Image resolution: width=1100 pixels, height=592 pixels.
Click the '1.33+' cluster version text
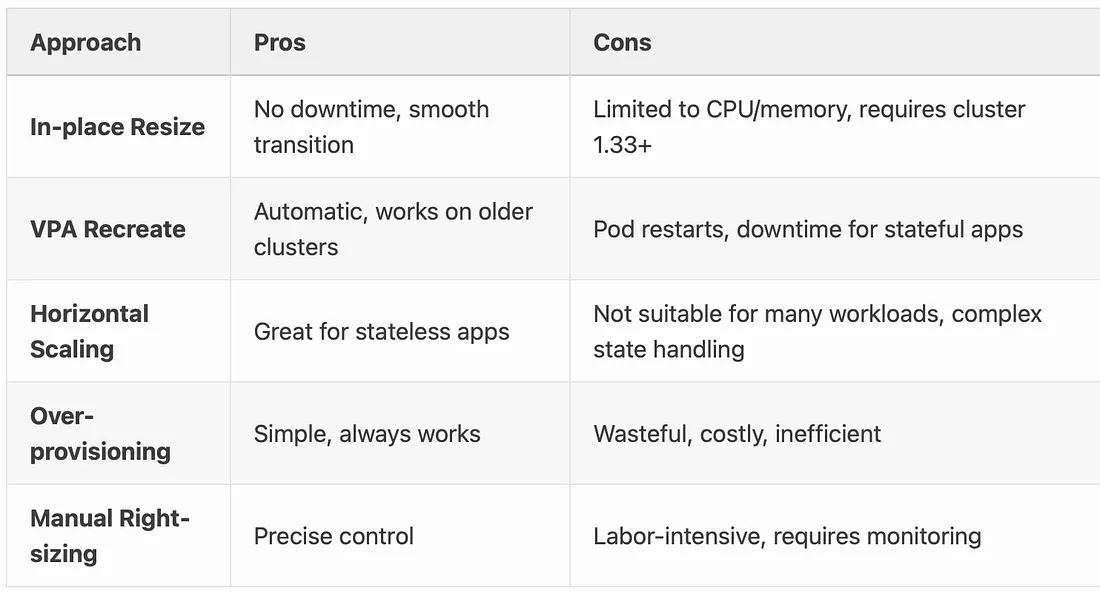coord(623,145)
